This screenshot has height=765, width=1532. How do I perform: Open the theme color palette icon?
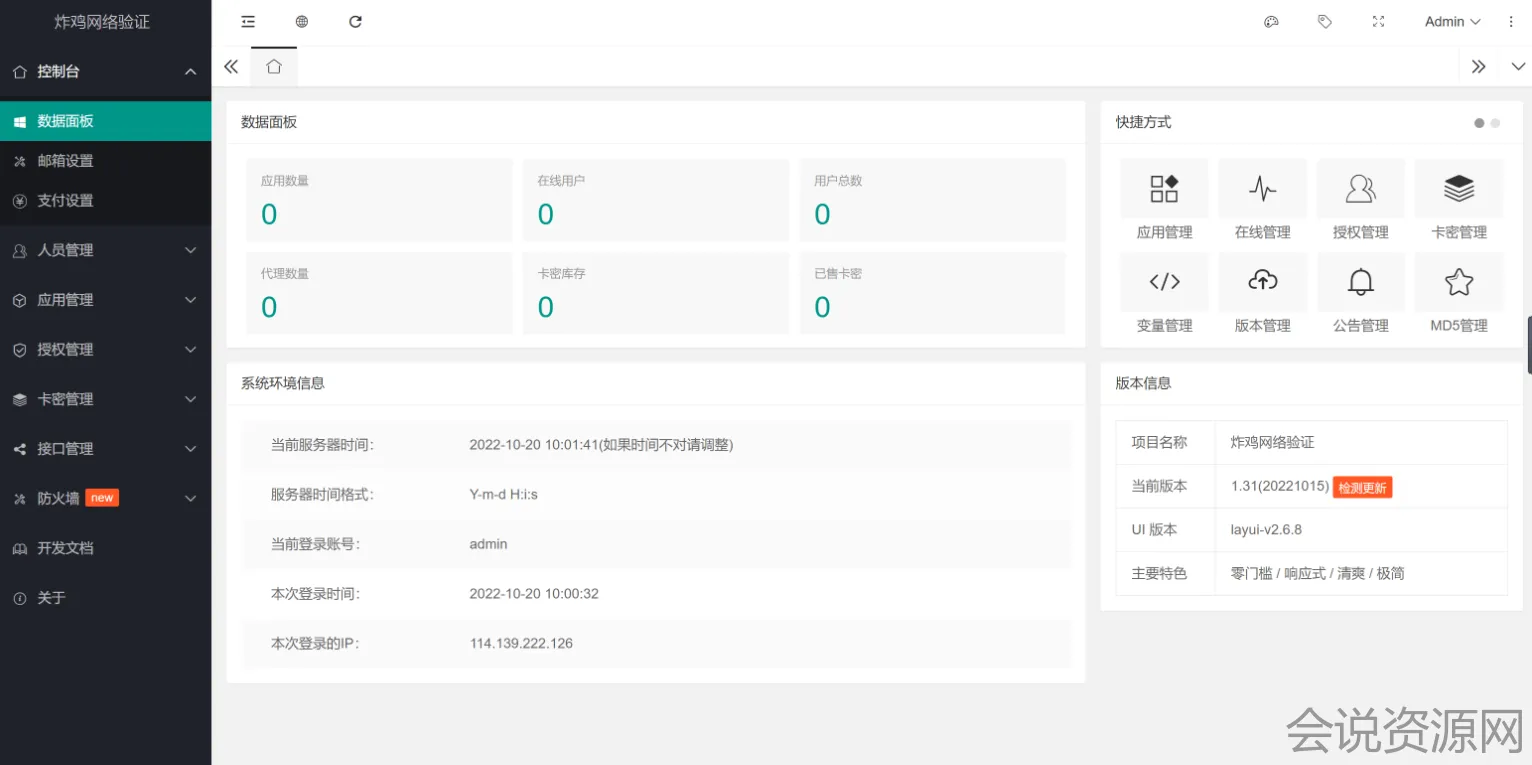tap(1271, 22)
